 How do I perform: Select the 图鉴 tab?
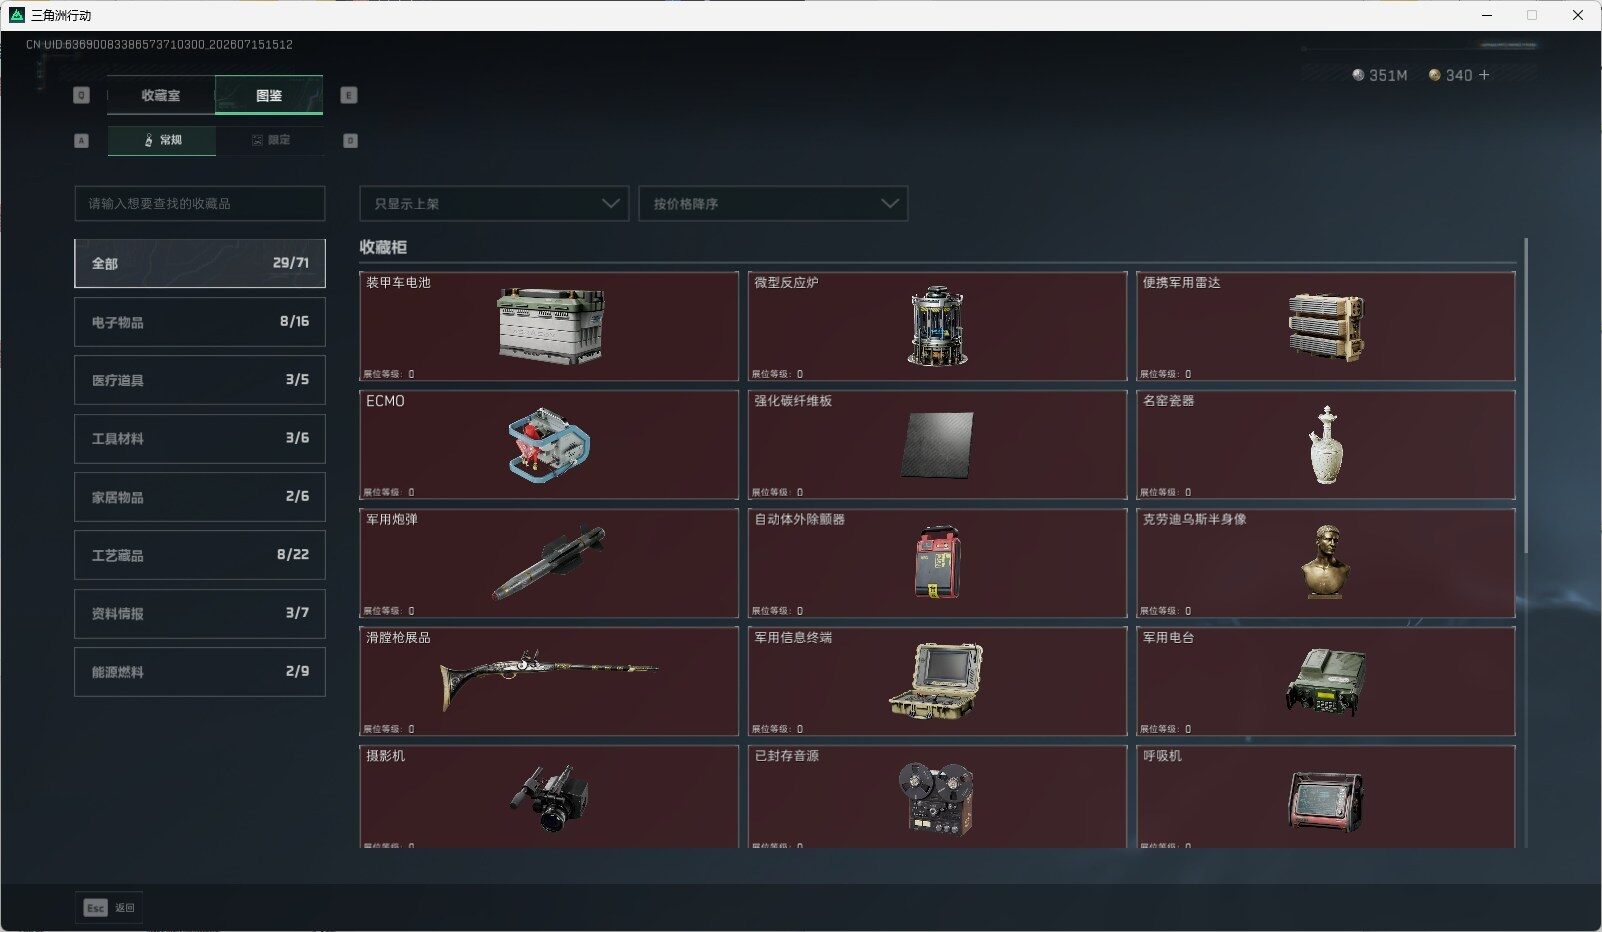[269, 96]
